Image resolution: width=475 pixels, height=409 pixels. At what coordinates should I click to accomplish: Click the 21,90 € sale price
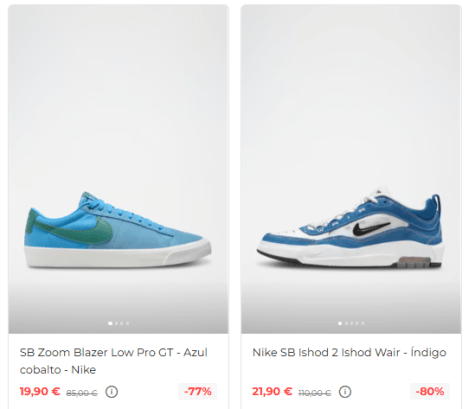[272, 391]
